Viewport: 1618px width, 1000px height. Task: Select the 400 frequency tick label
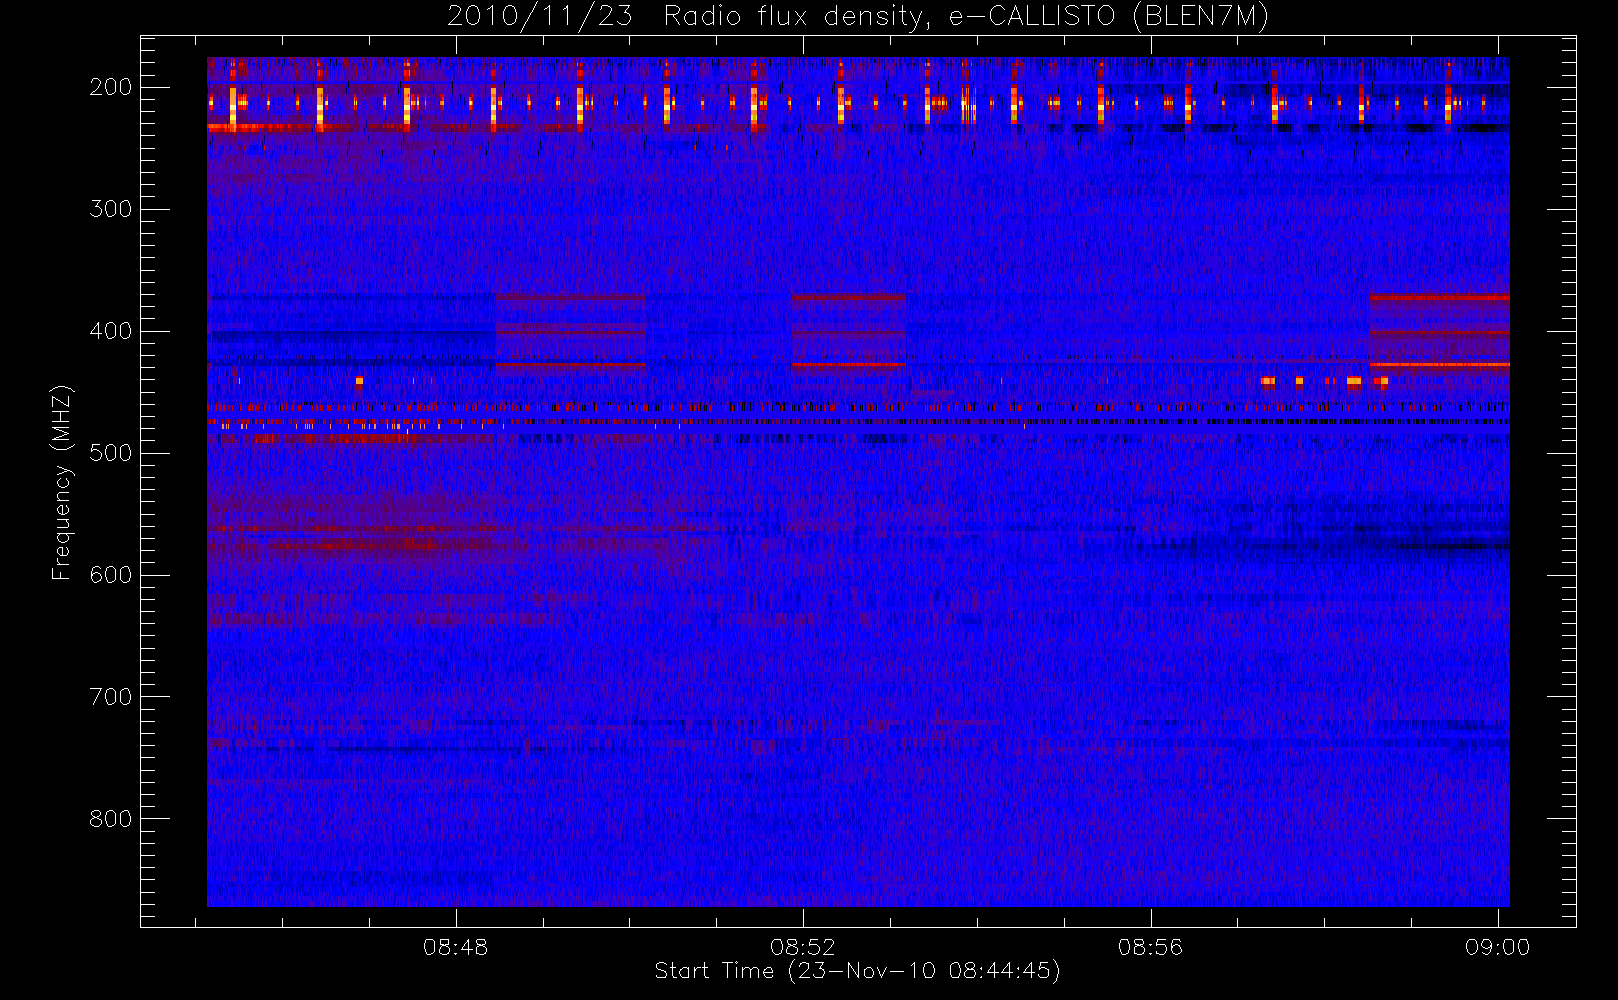[x=111, y=331]
